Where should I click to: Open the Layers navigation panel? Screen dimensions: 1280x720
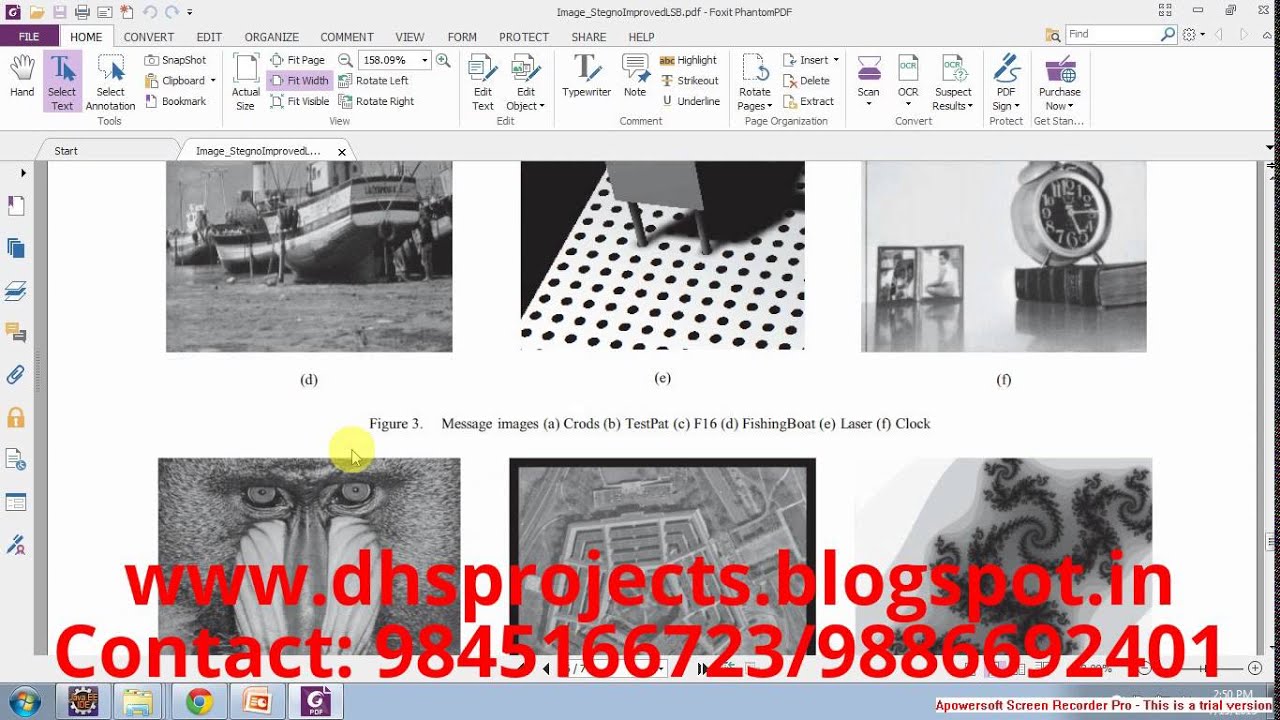pyautogui.click(x=15, y=291)
